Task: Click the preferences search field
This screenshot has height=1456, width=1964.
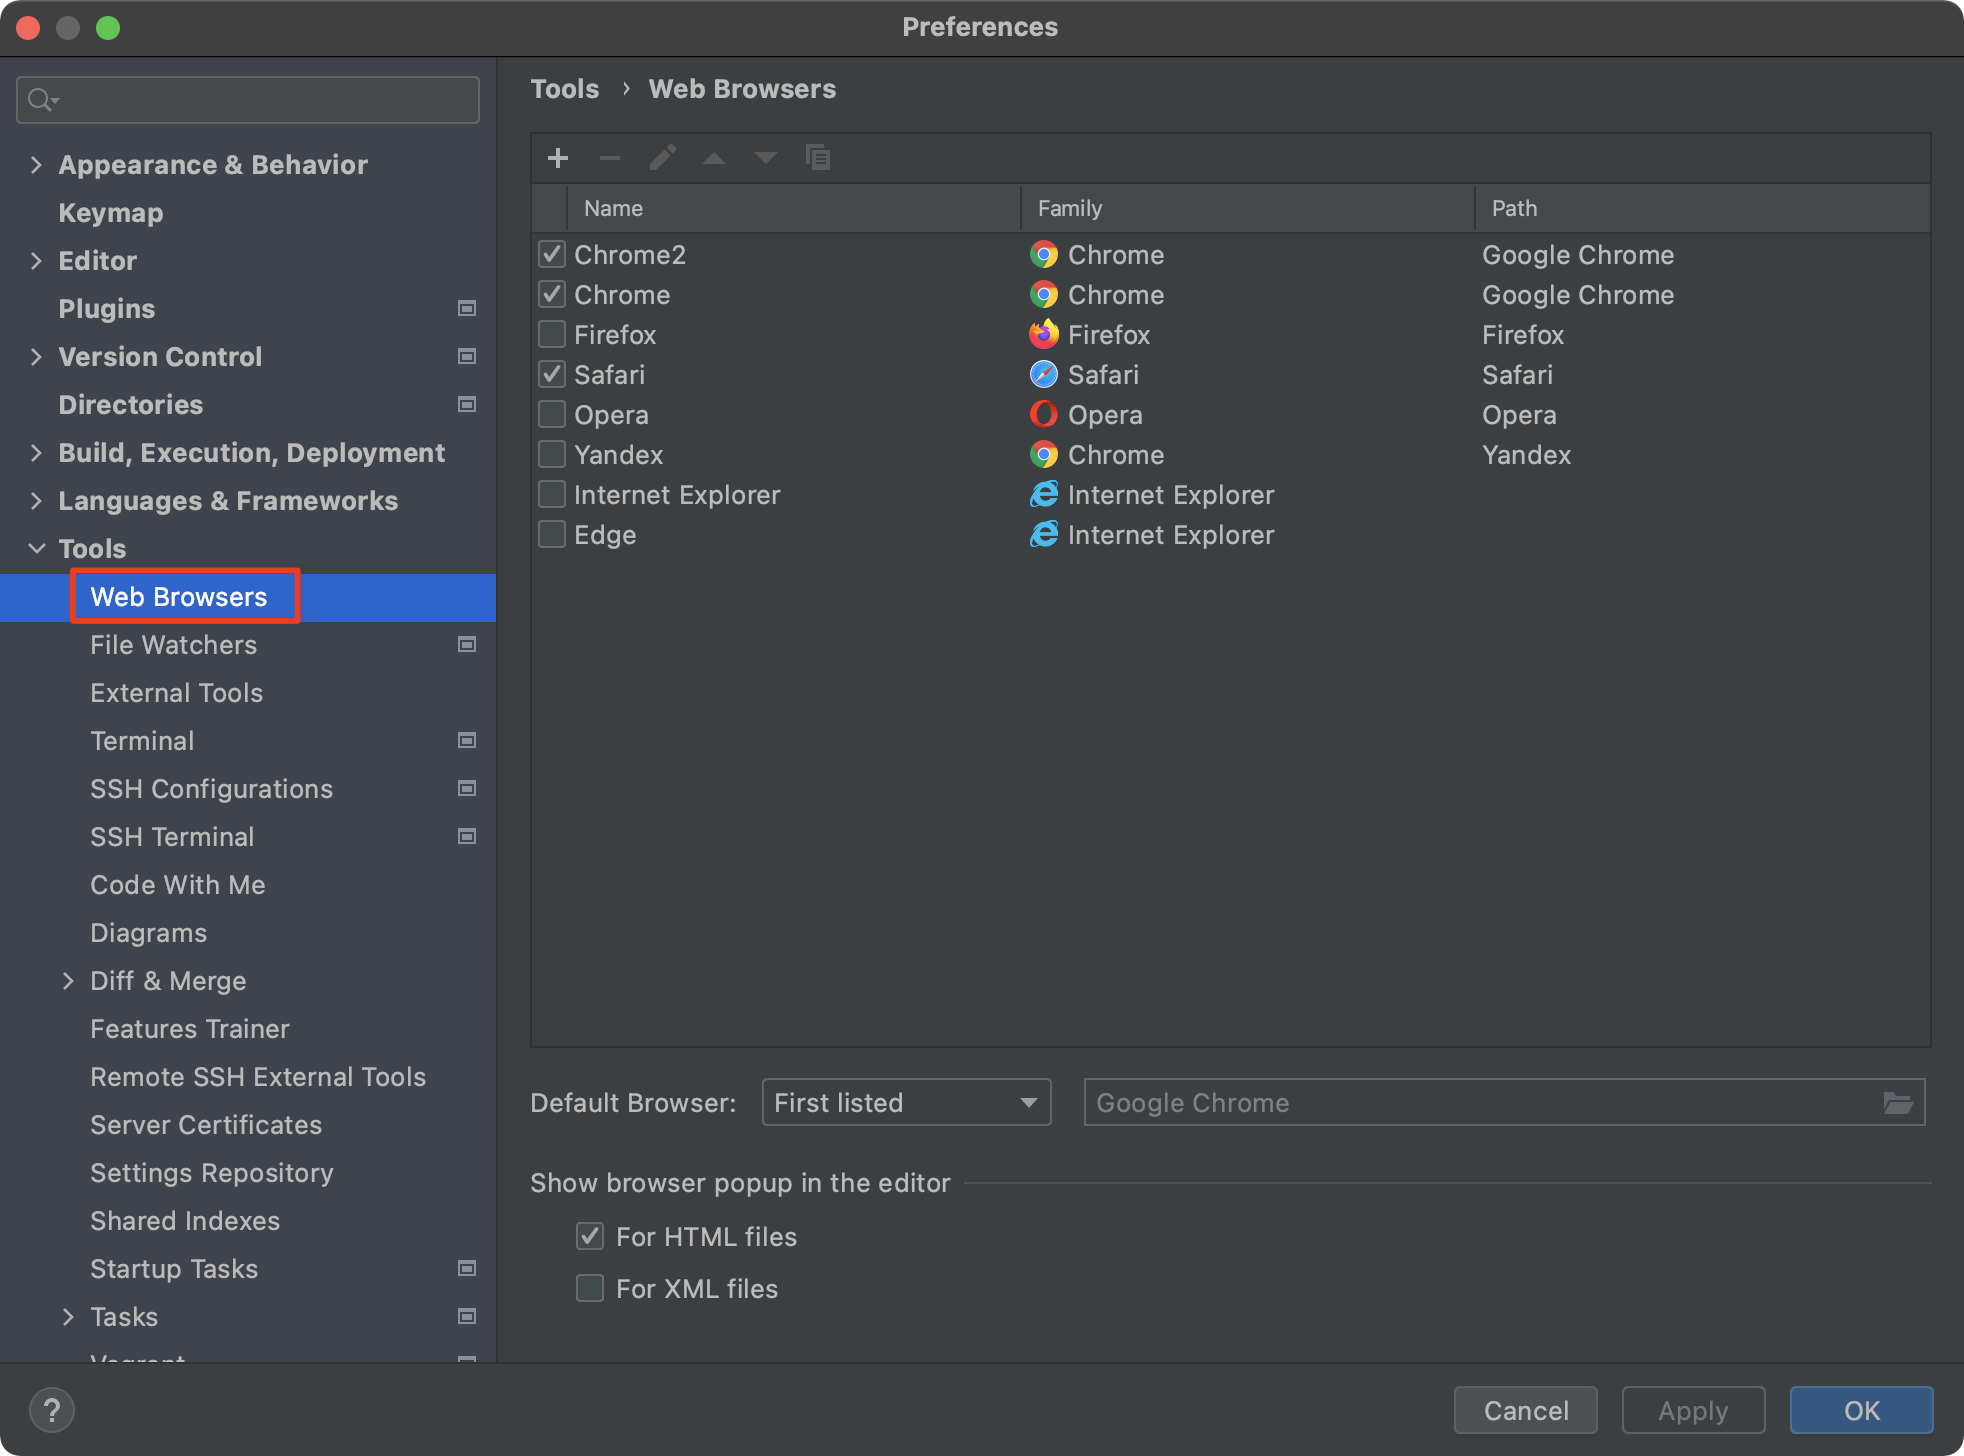Action: 260,100
